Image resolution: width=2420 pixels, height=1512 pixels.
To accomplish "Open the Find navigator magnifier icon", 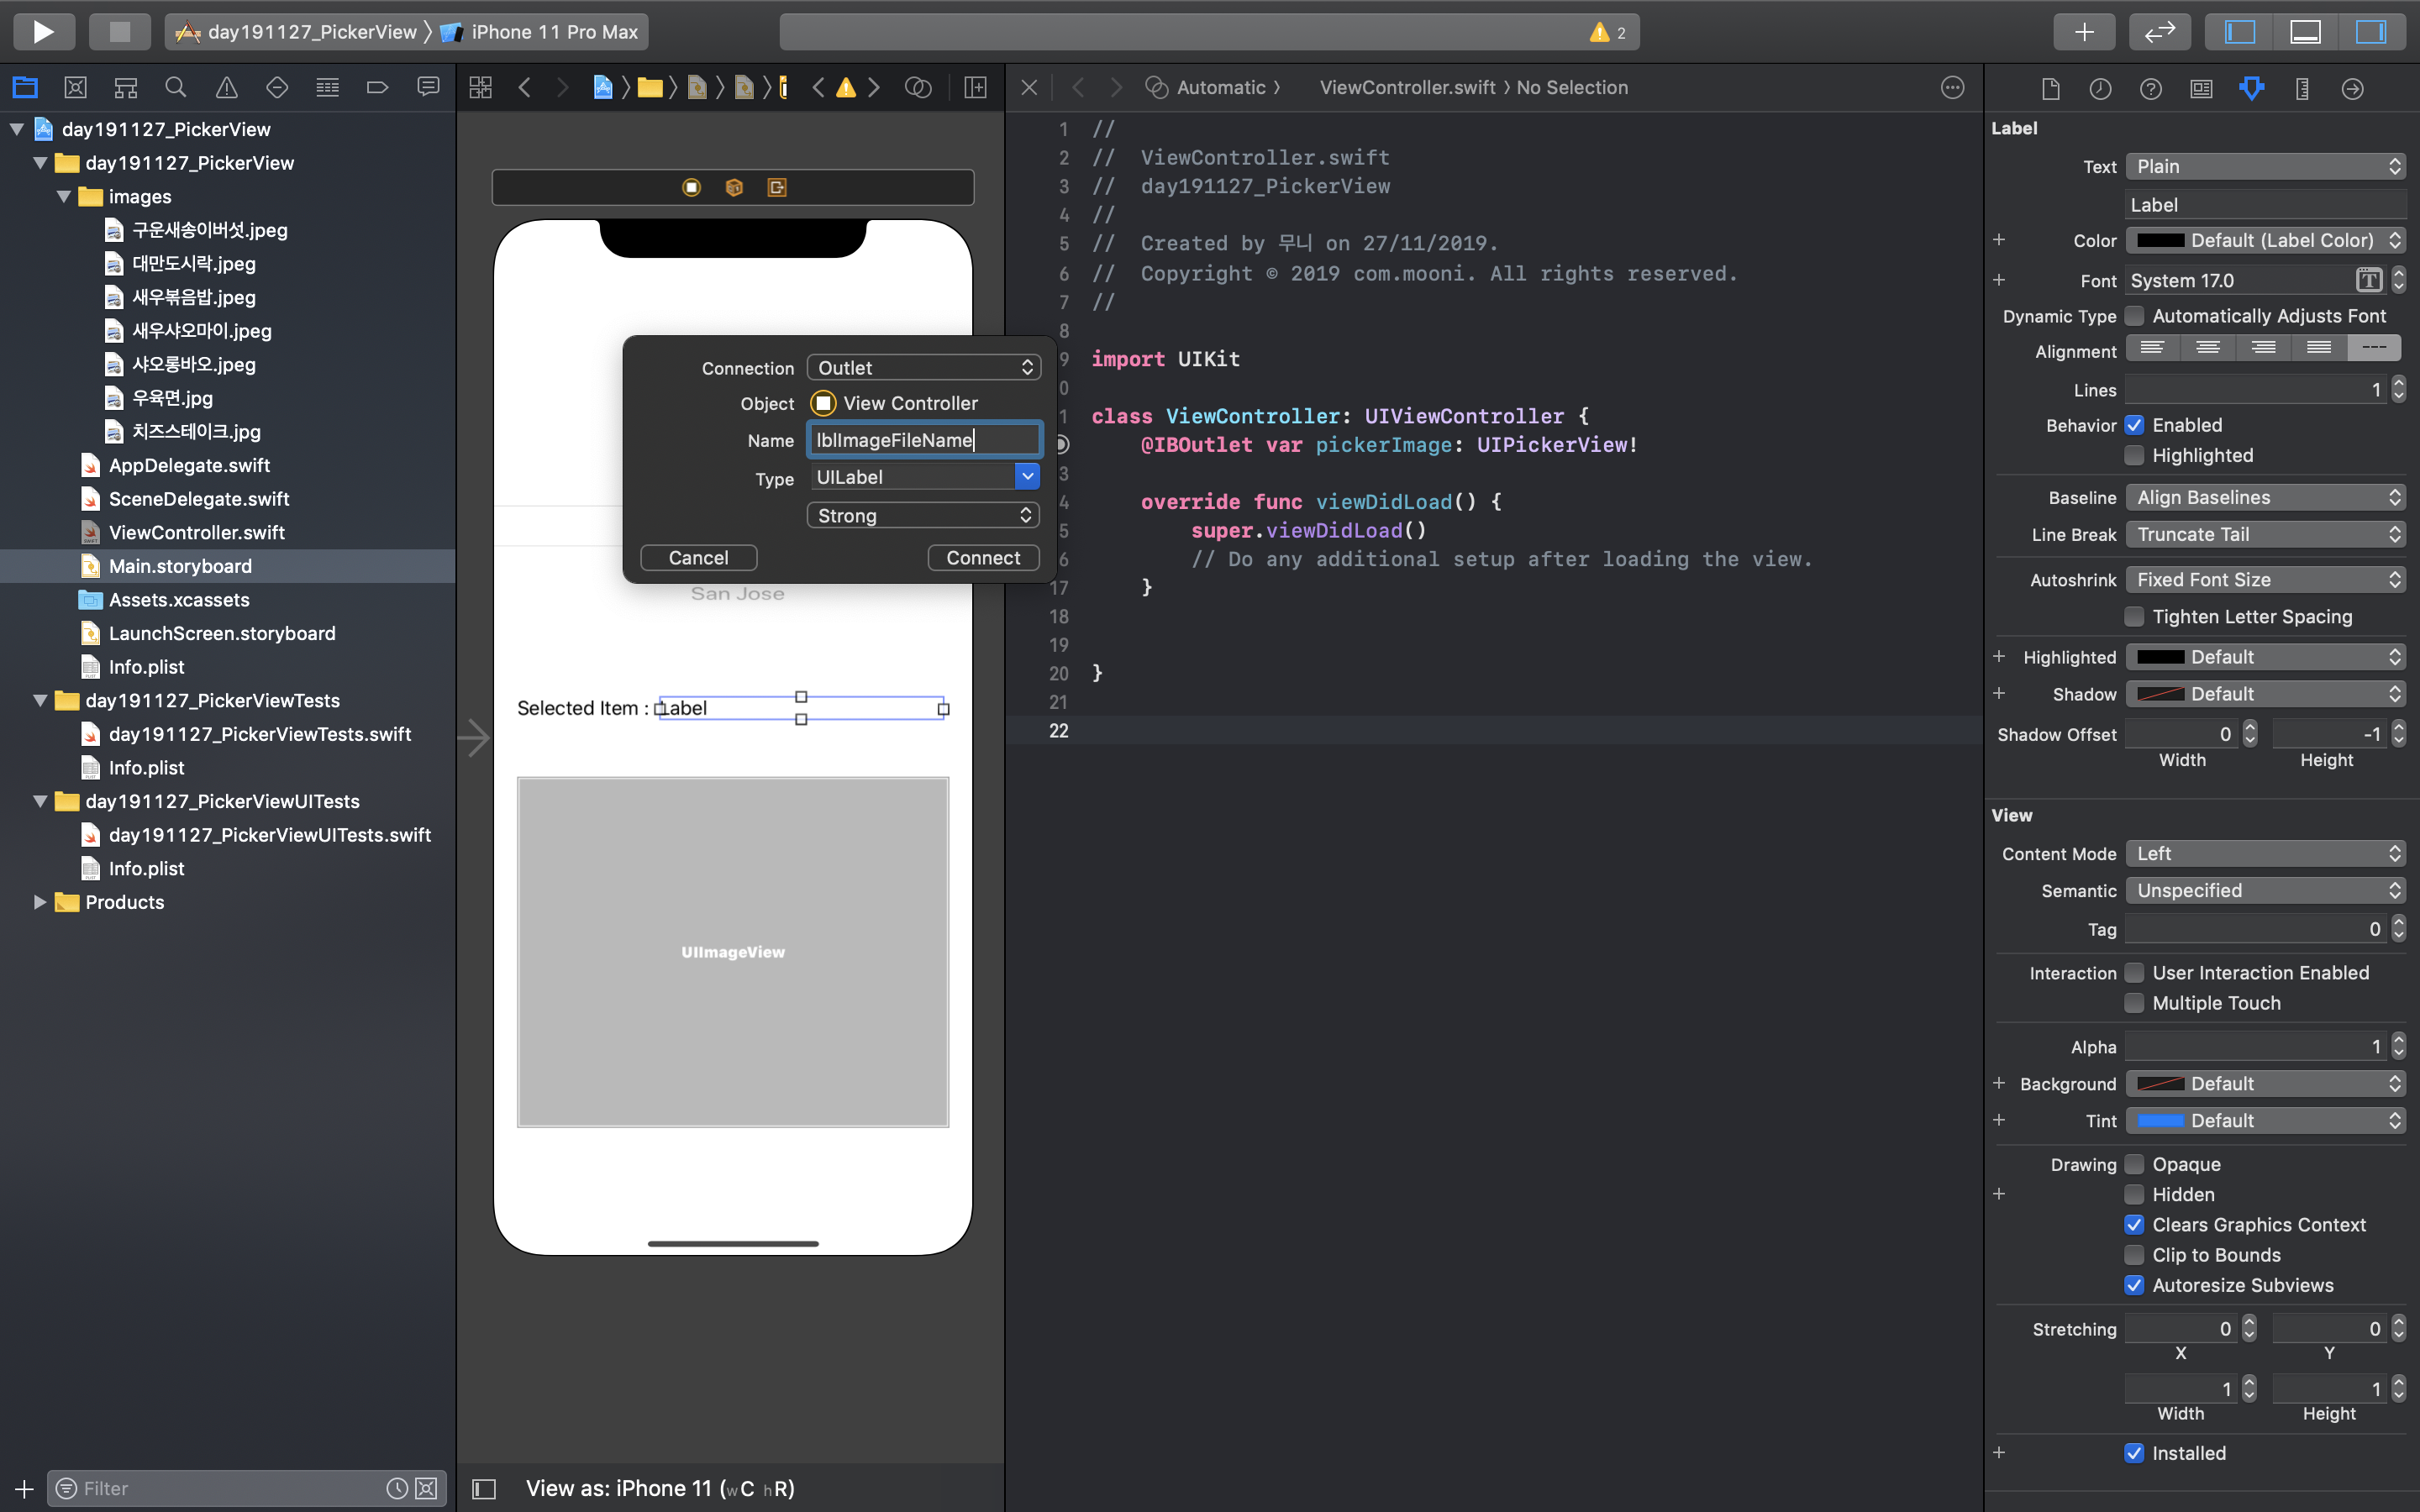I will 176,88.
